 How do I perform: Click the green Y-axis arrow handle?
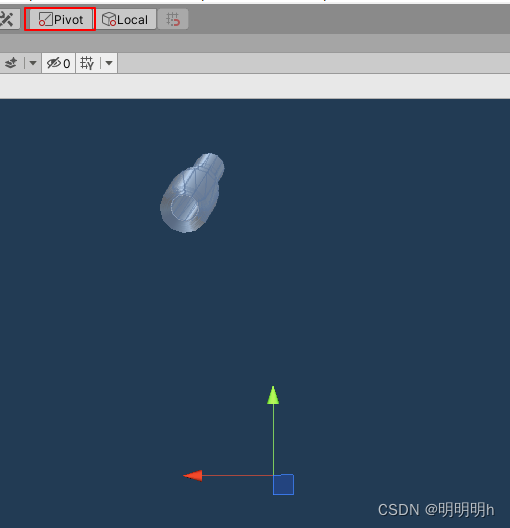(273, 395)
